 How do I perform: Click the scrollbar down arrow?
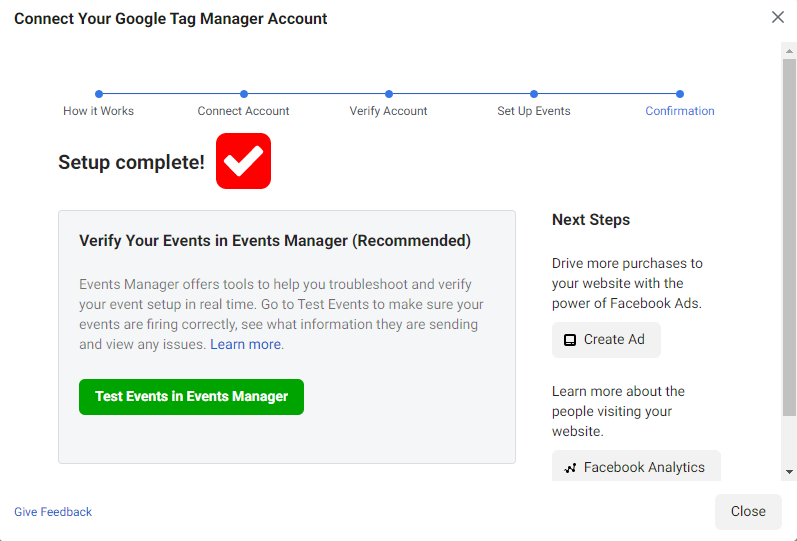tap(789, 472)
